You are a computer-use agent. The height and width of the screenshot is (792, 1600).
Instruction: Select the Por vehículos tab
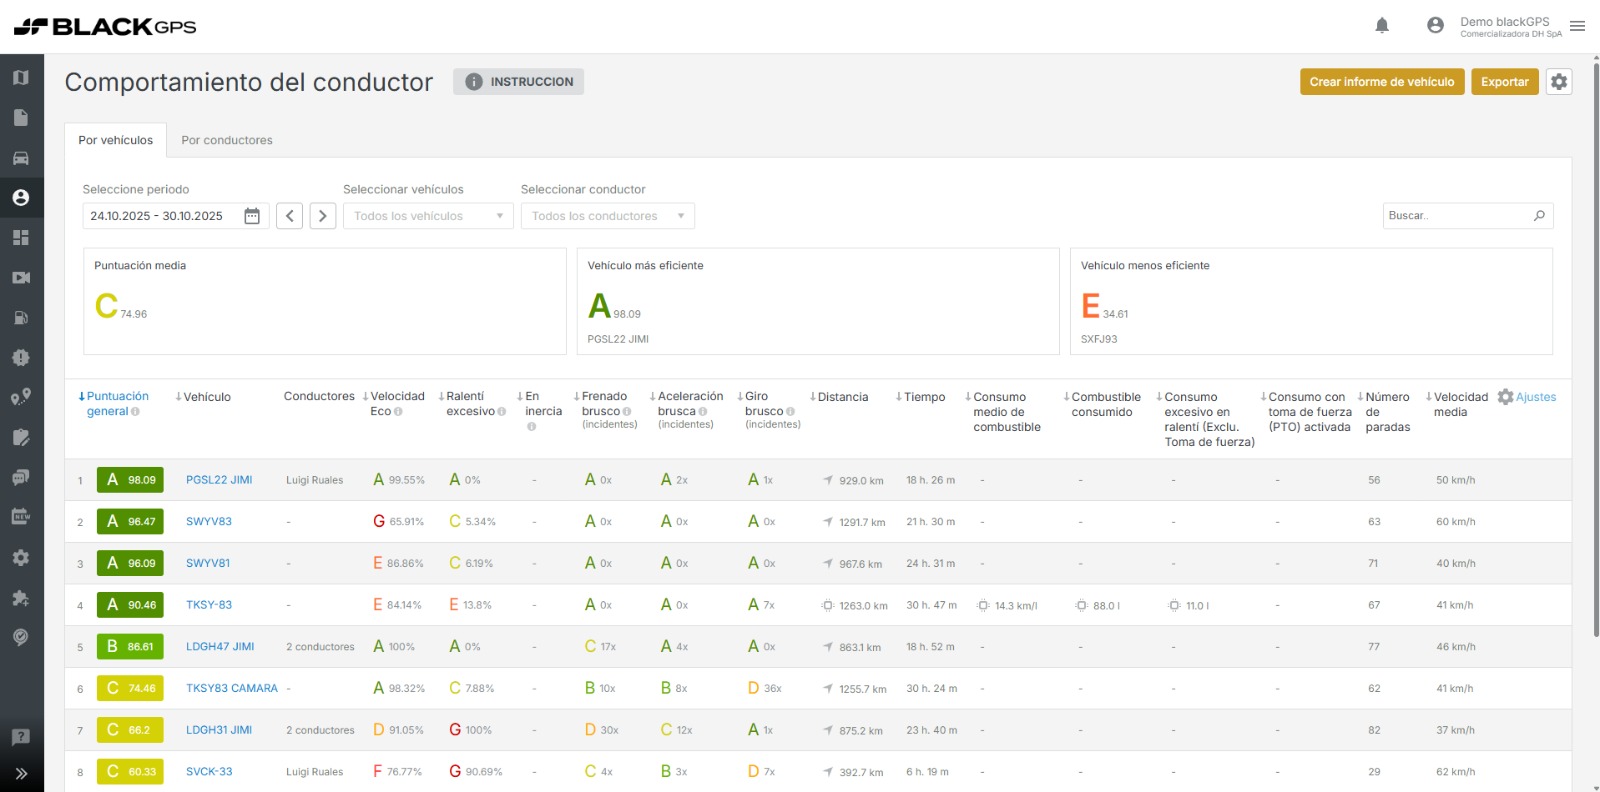[x=116, y=140]
